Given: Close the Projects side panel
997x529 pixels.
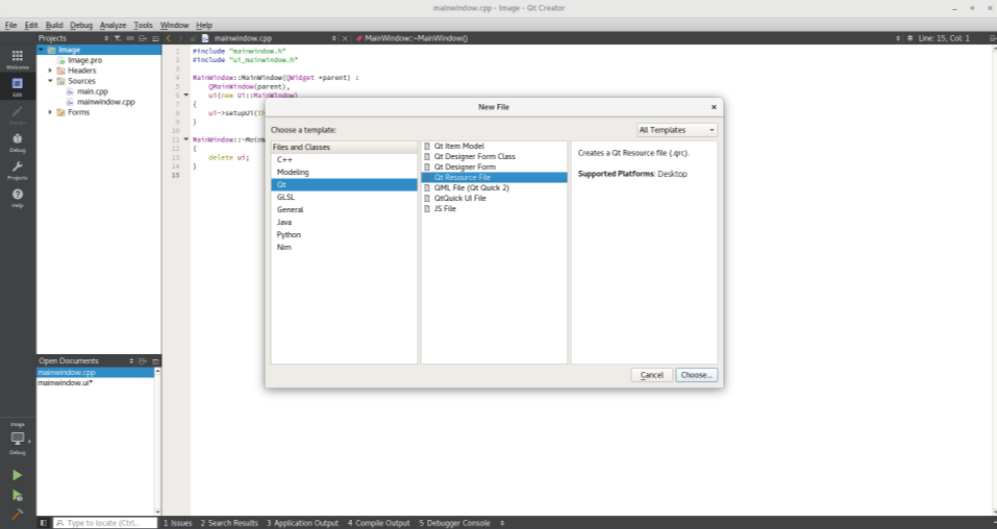Looking at the screenshot, I should (156, 38).
